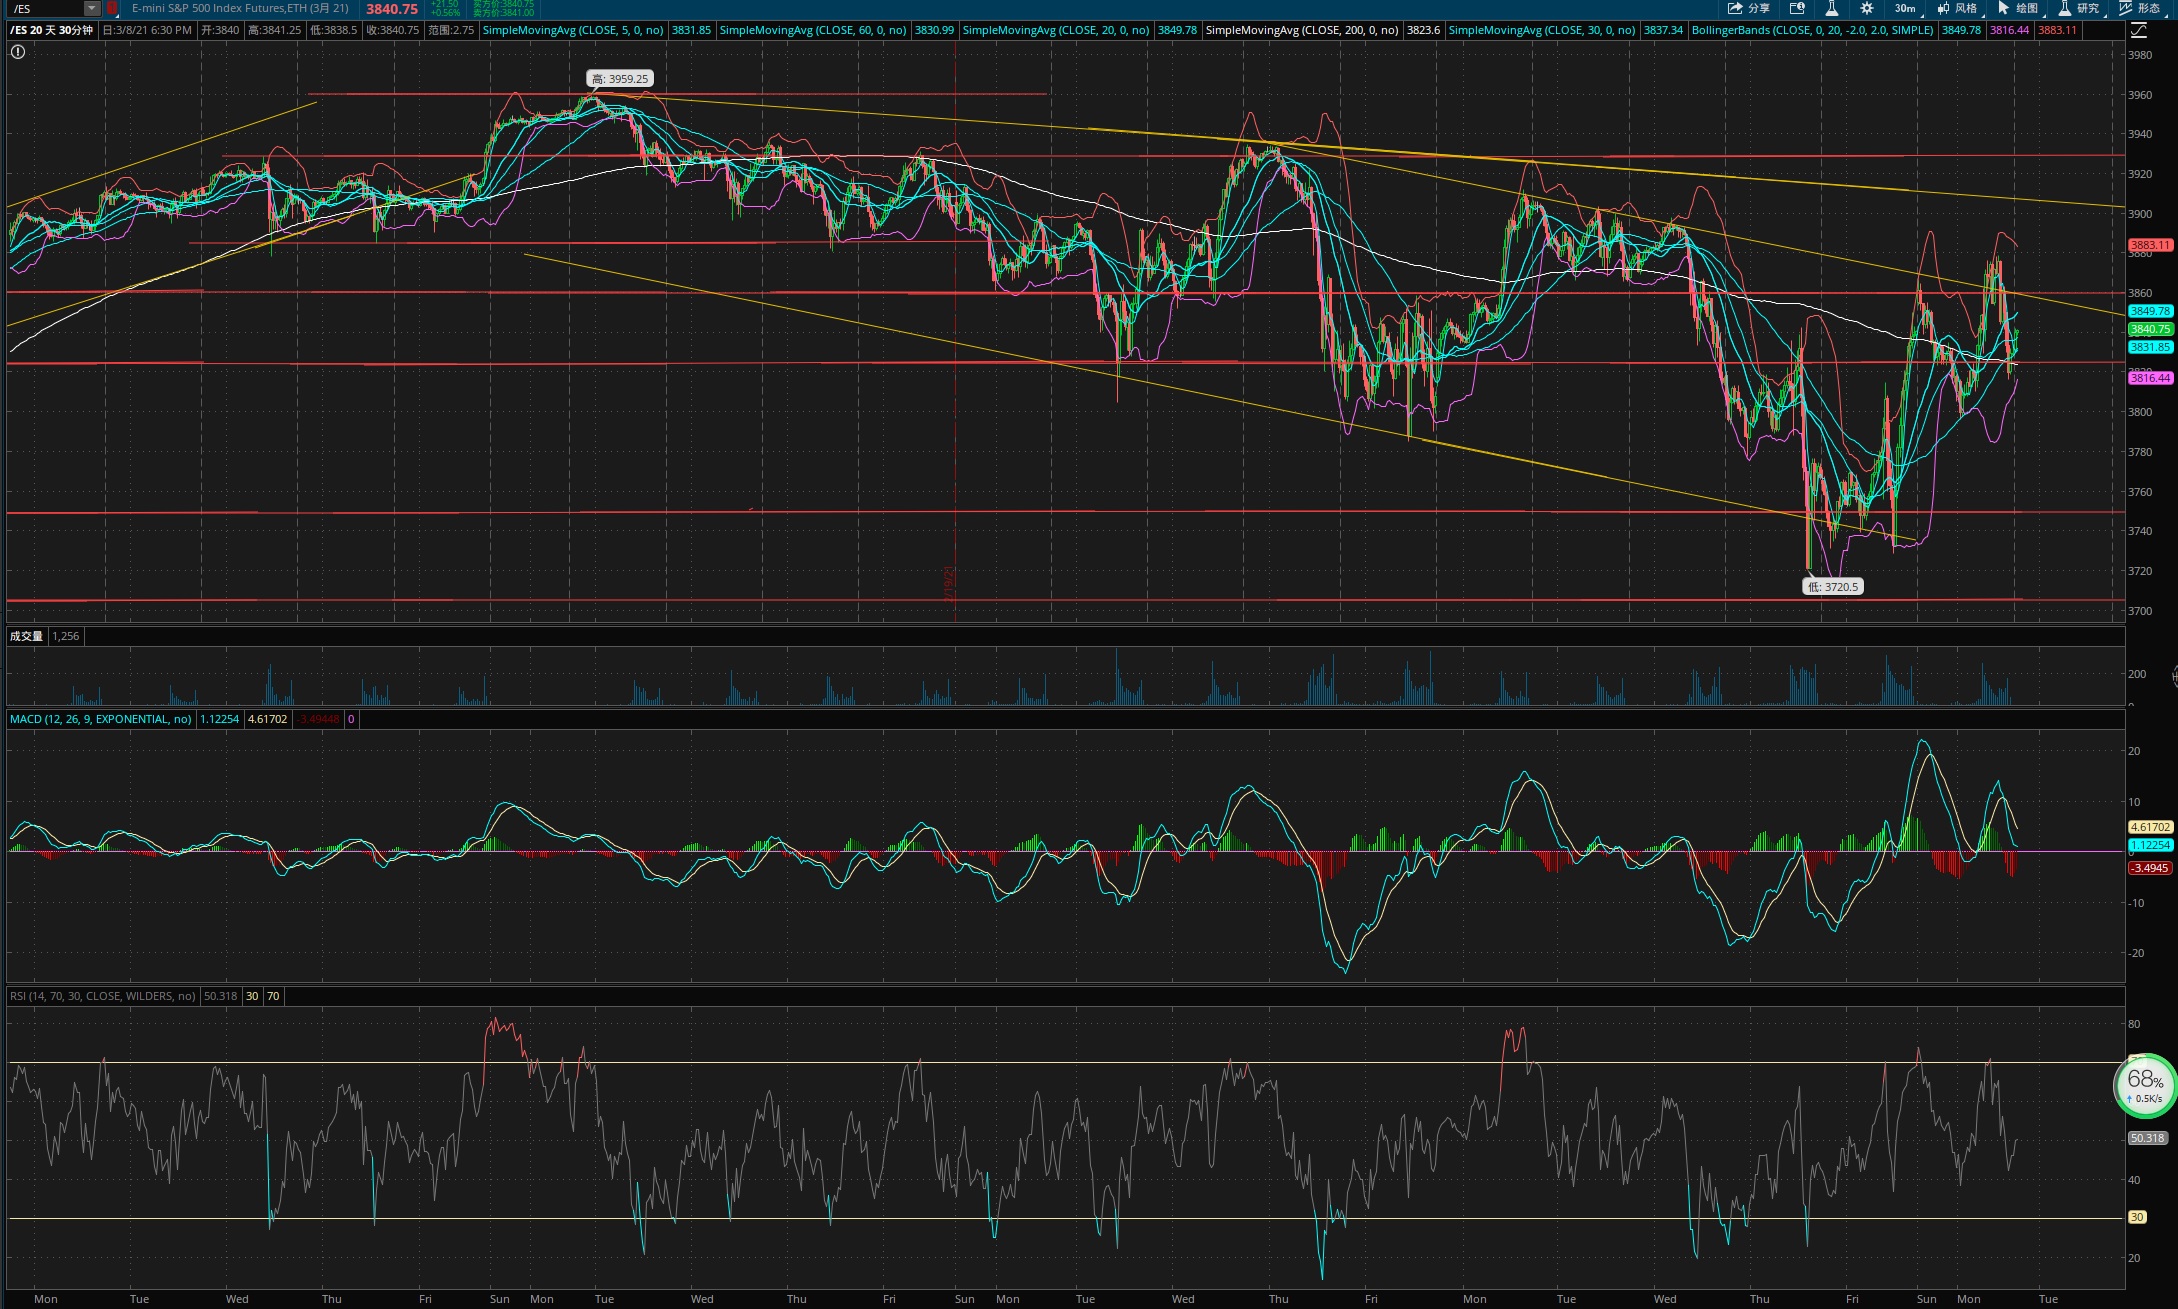Image resolution: width=2178 pixels, height=1309 pixels.
Task: Select SimpleMovingAvg (CLOSE, 200) study label
Action: [x=1302, y=30]
